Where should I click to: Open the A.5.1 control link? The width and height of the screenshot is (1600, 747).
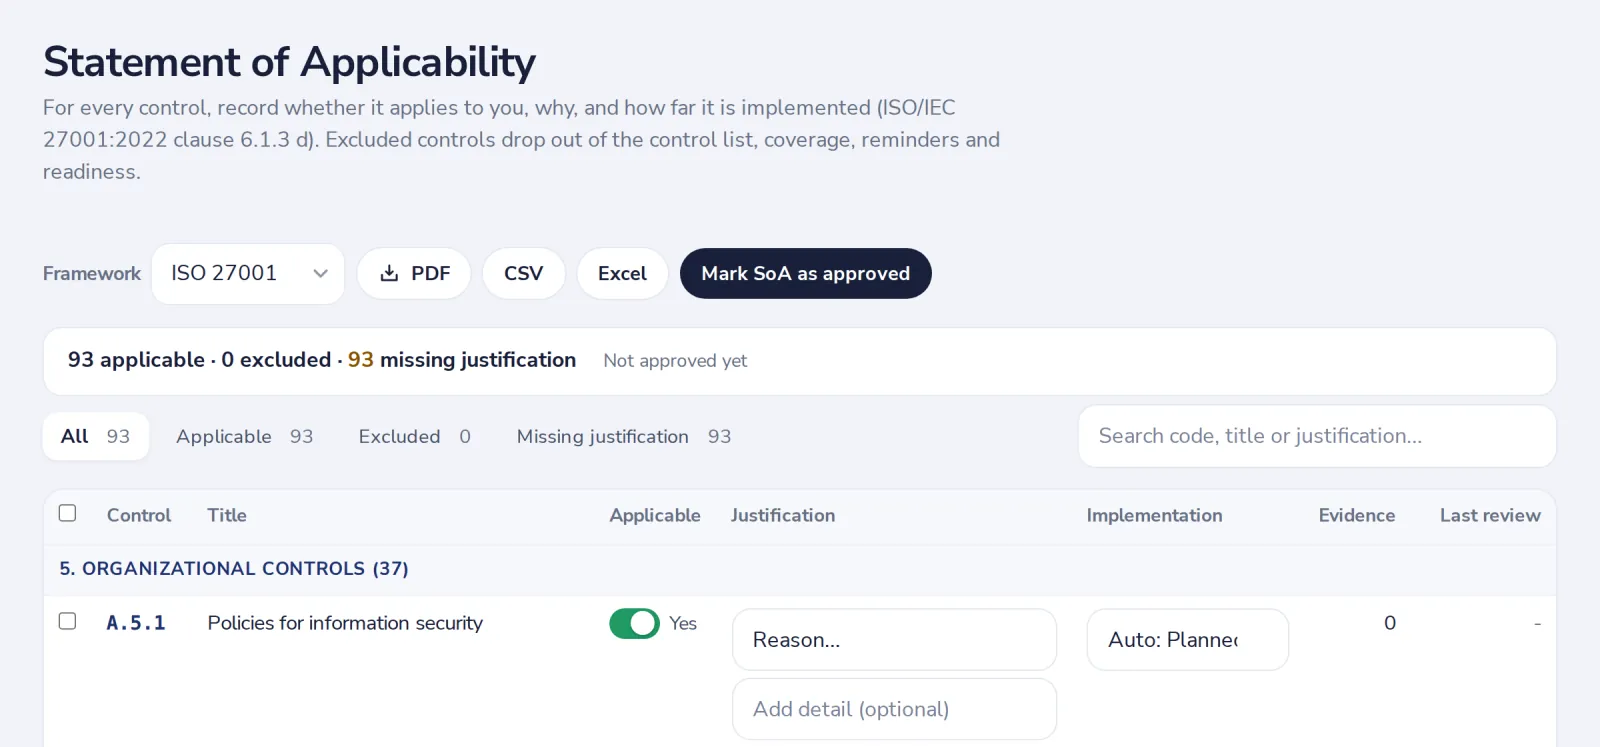[x=136, y=623]
